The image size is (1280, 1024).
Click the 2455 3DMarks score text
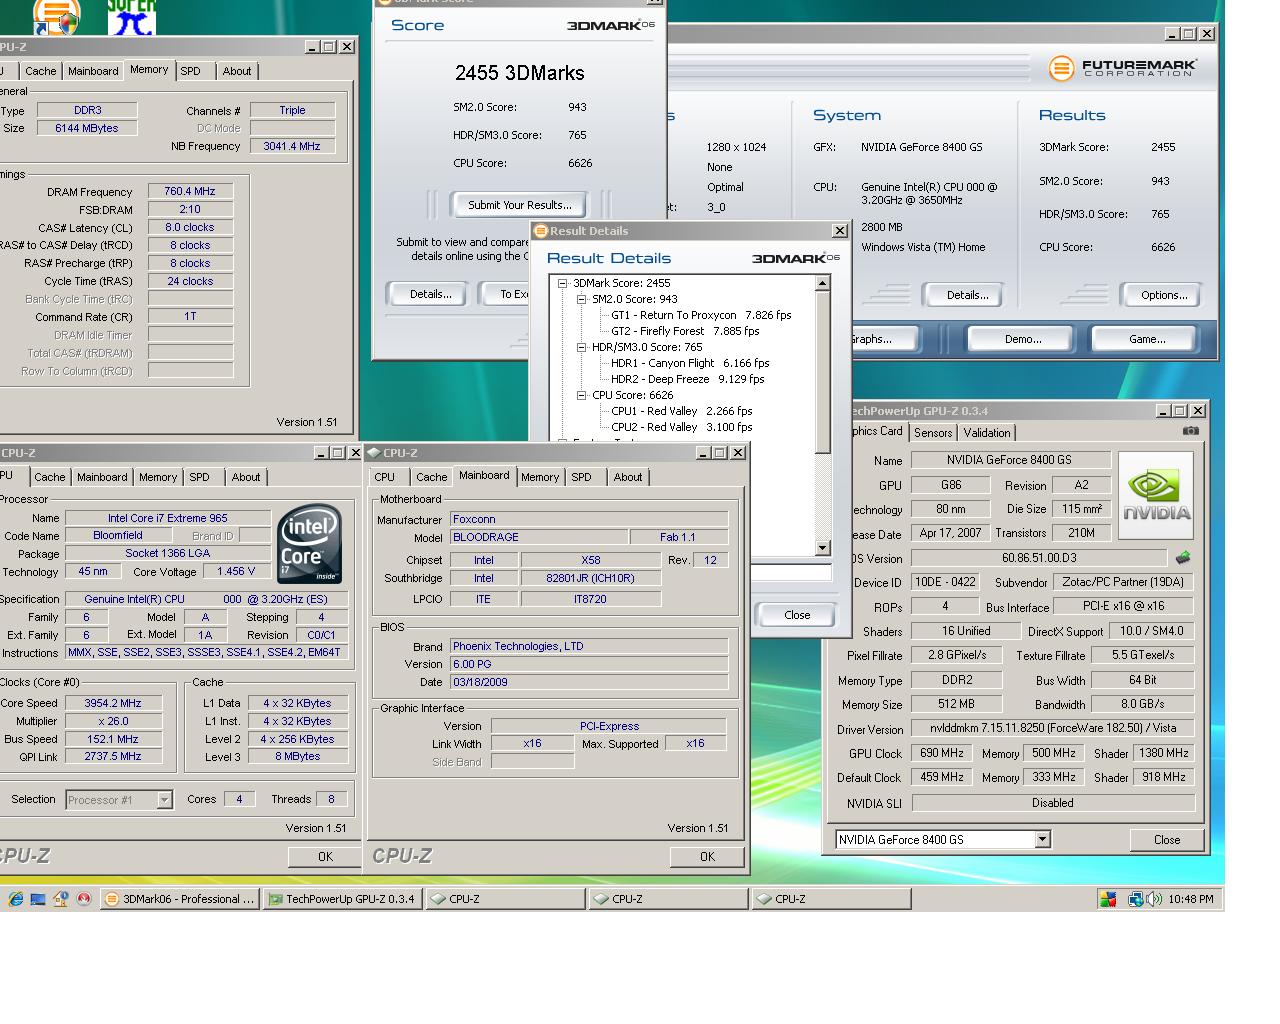(x=519, y=73)
